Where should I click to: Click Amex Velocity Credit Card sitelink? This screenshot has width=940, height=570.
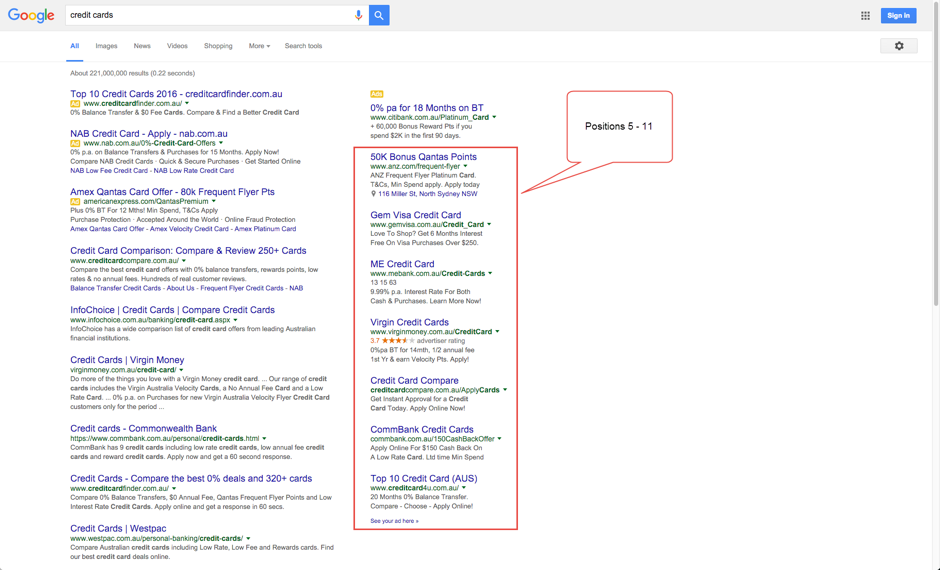(189, 229)
